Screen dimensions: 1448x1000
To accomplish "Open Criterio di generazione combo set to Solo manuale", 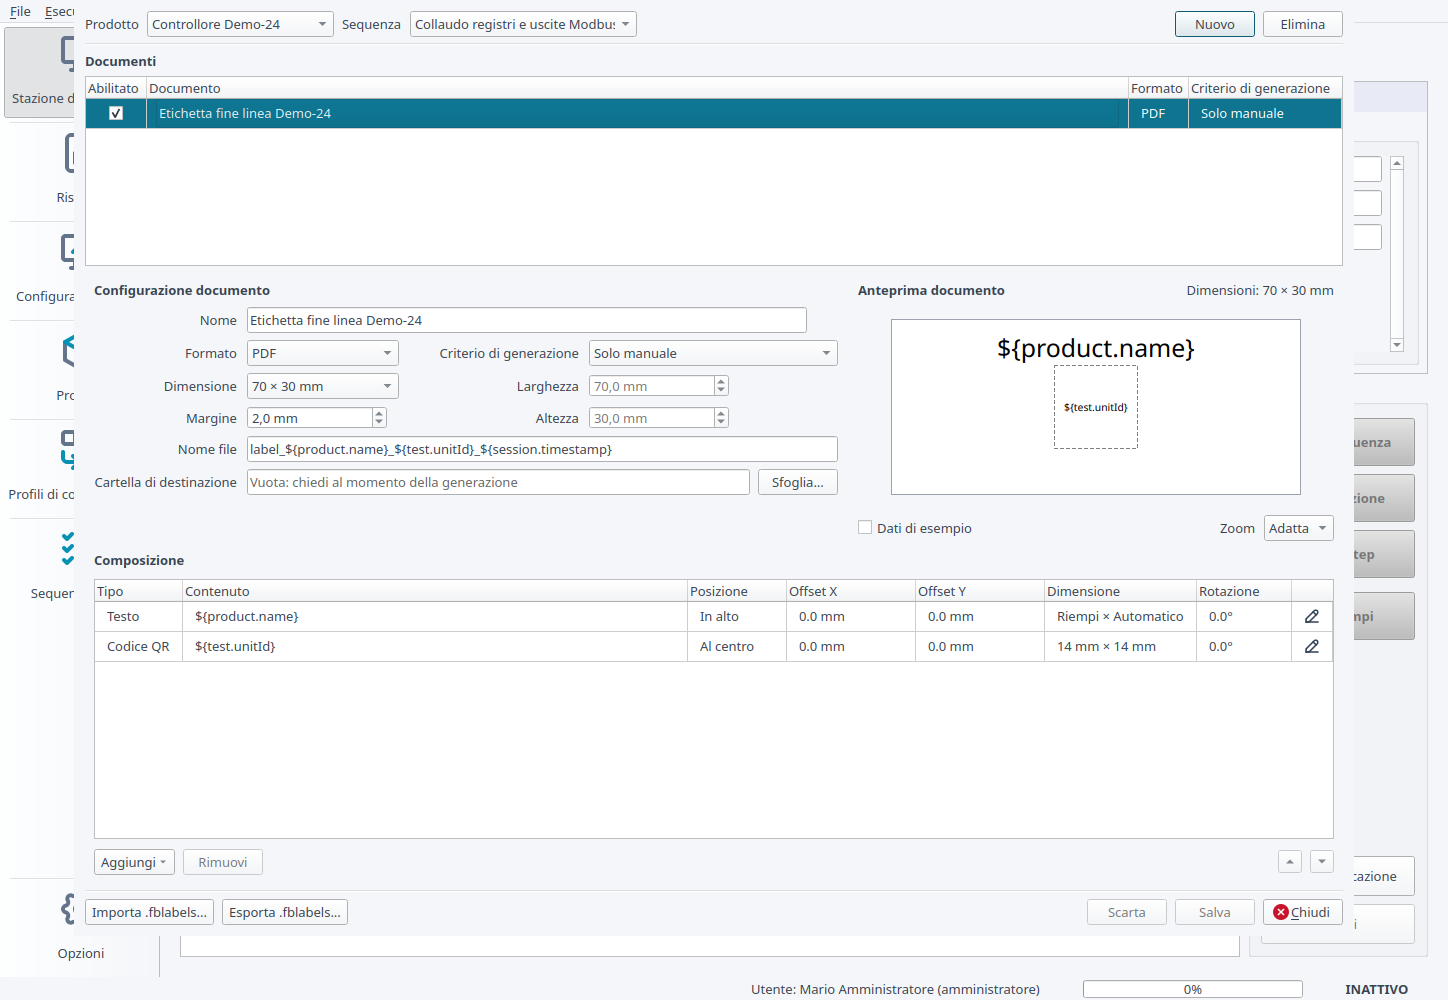I will tap(713, 353).
